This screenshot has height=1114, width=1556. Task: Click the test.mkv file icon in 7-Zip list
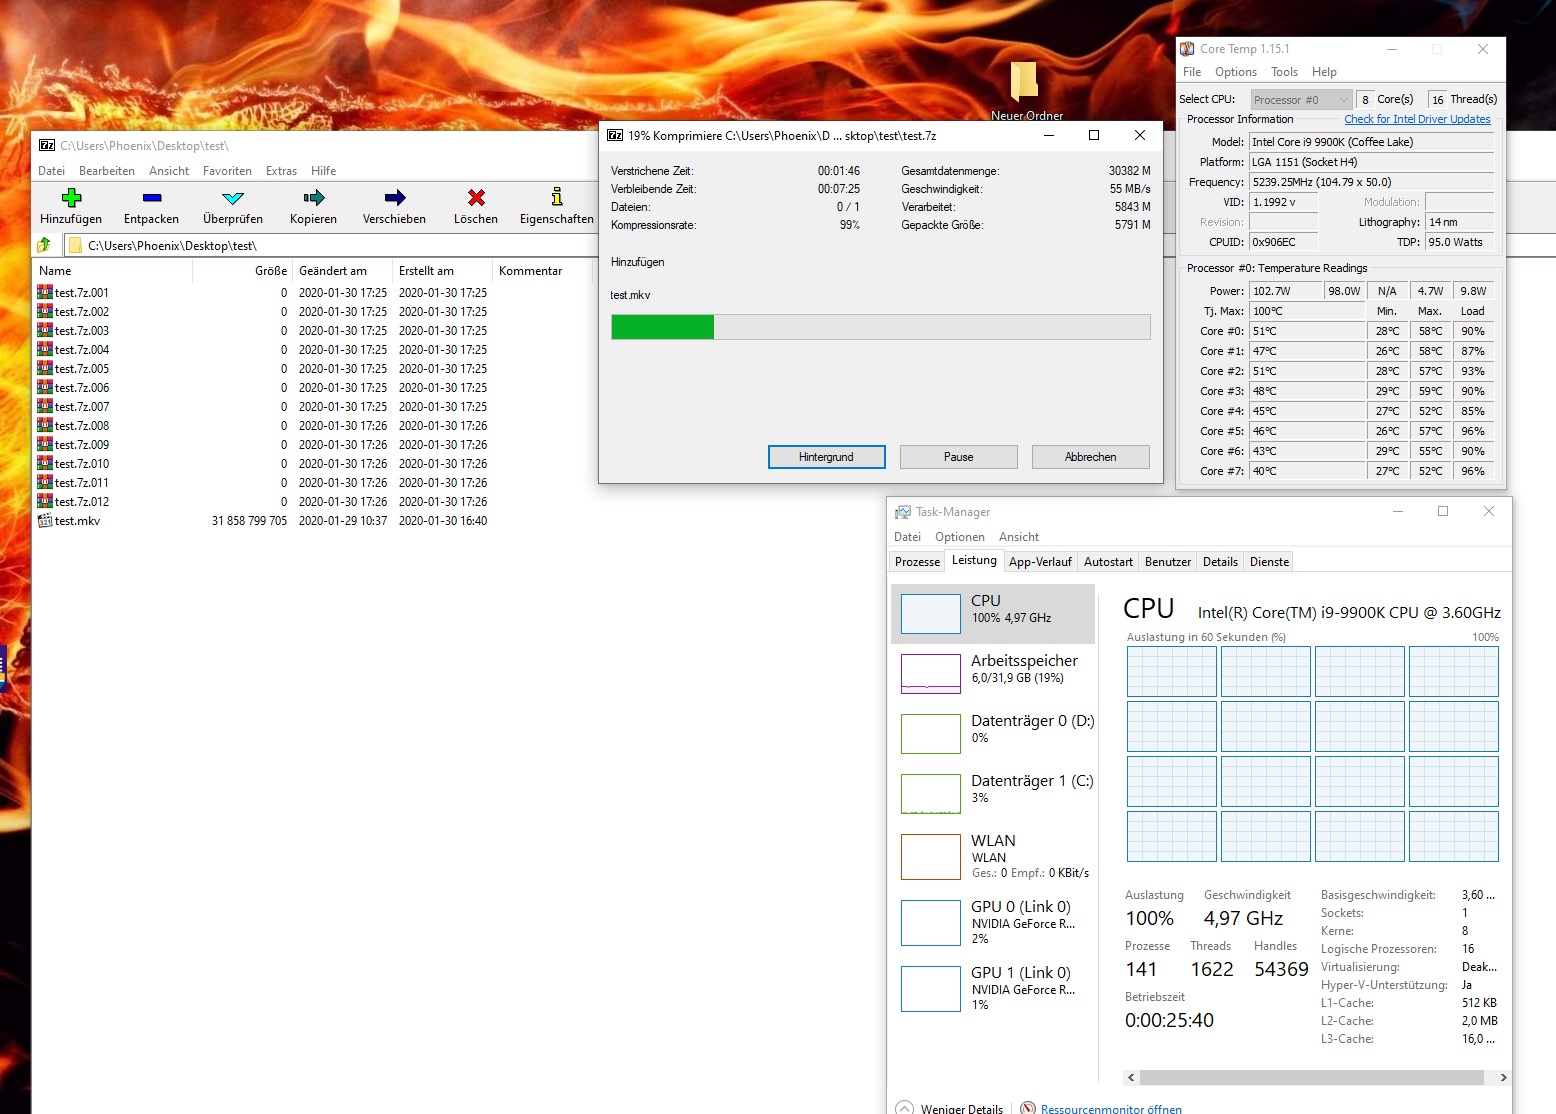[x=44, y=520]
